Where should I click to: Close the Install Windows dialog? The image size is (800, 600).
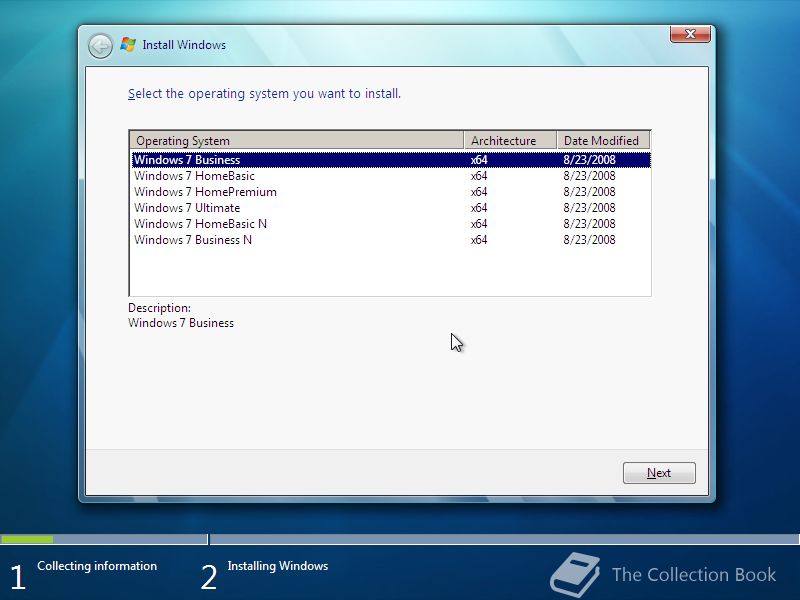690,34
